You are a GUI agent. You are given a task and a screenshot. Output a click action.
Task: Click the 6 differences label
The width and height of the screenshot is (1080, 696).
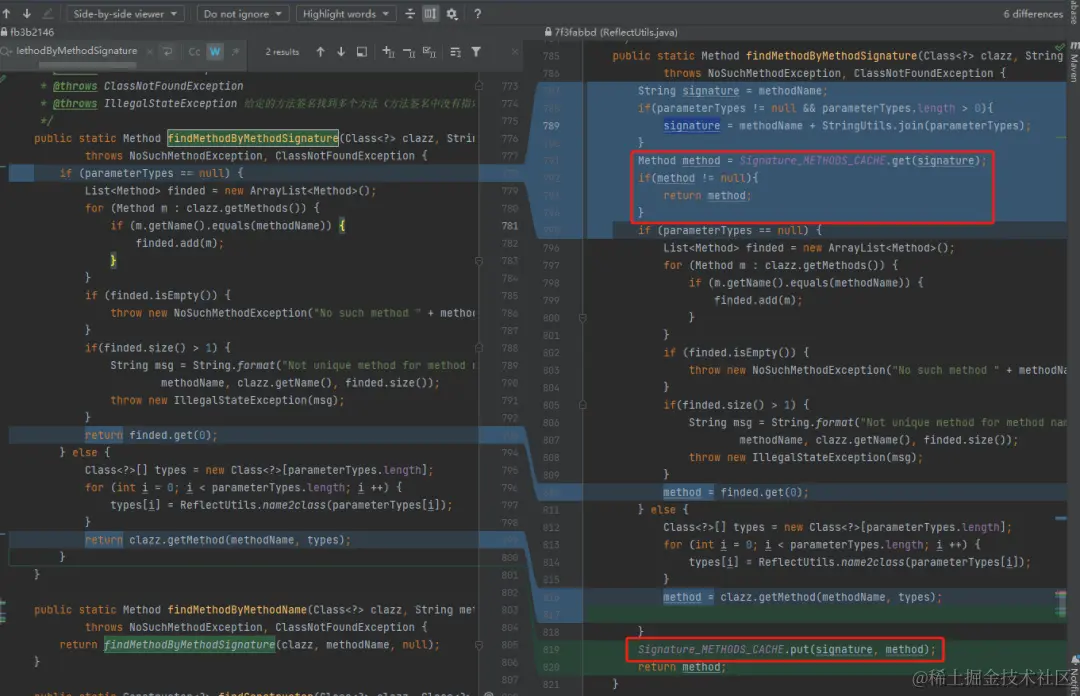[x=1032, y=14]
